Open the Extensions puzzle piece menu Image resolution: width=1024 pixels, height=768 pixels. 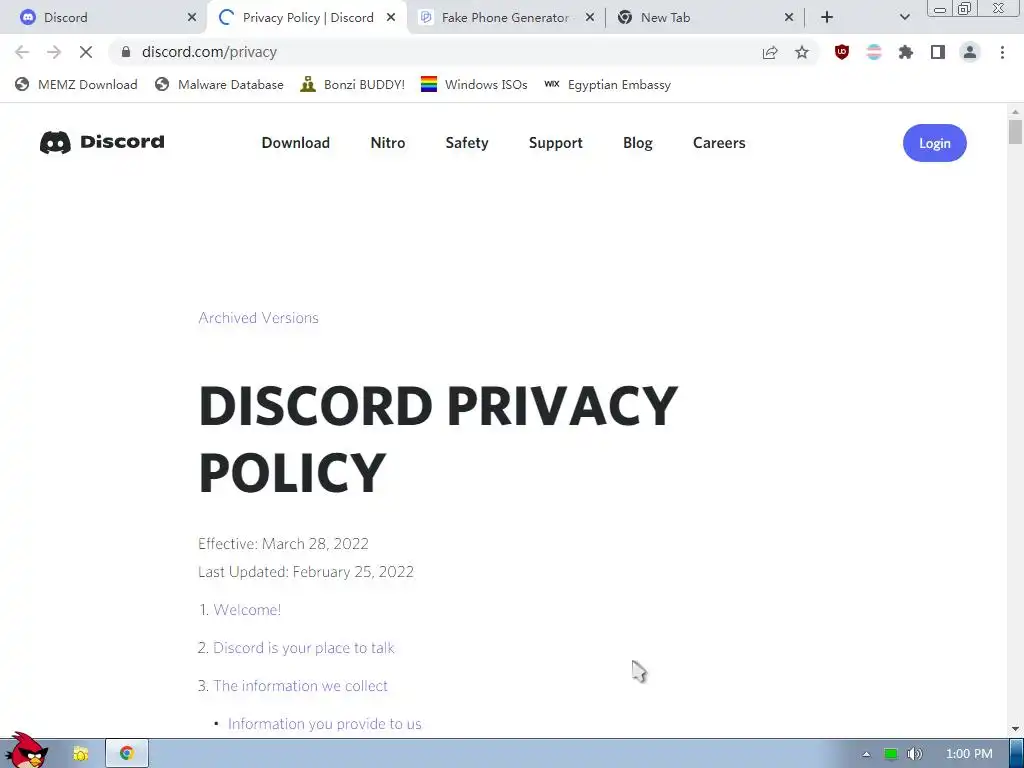click(906, 52)
